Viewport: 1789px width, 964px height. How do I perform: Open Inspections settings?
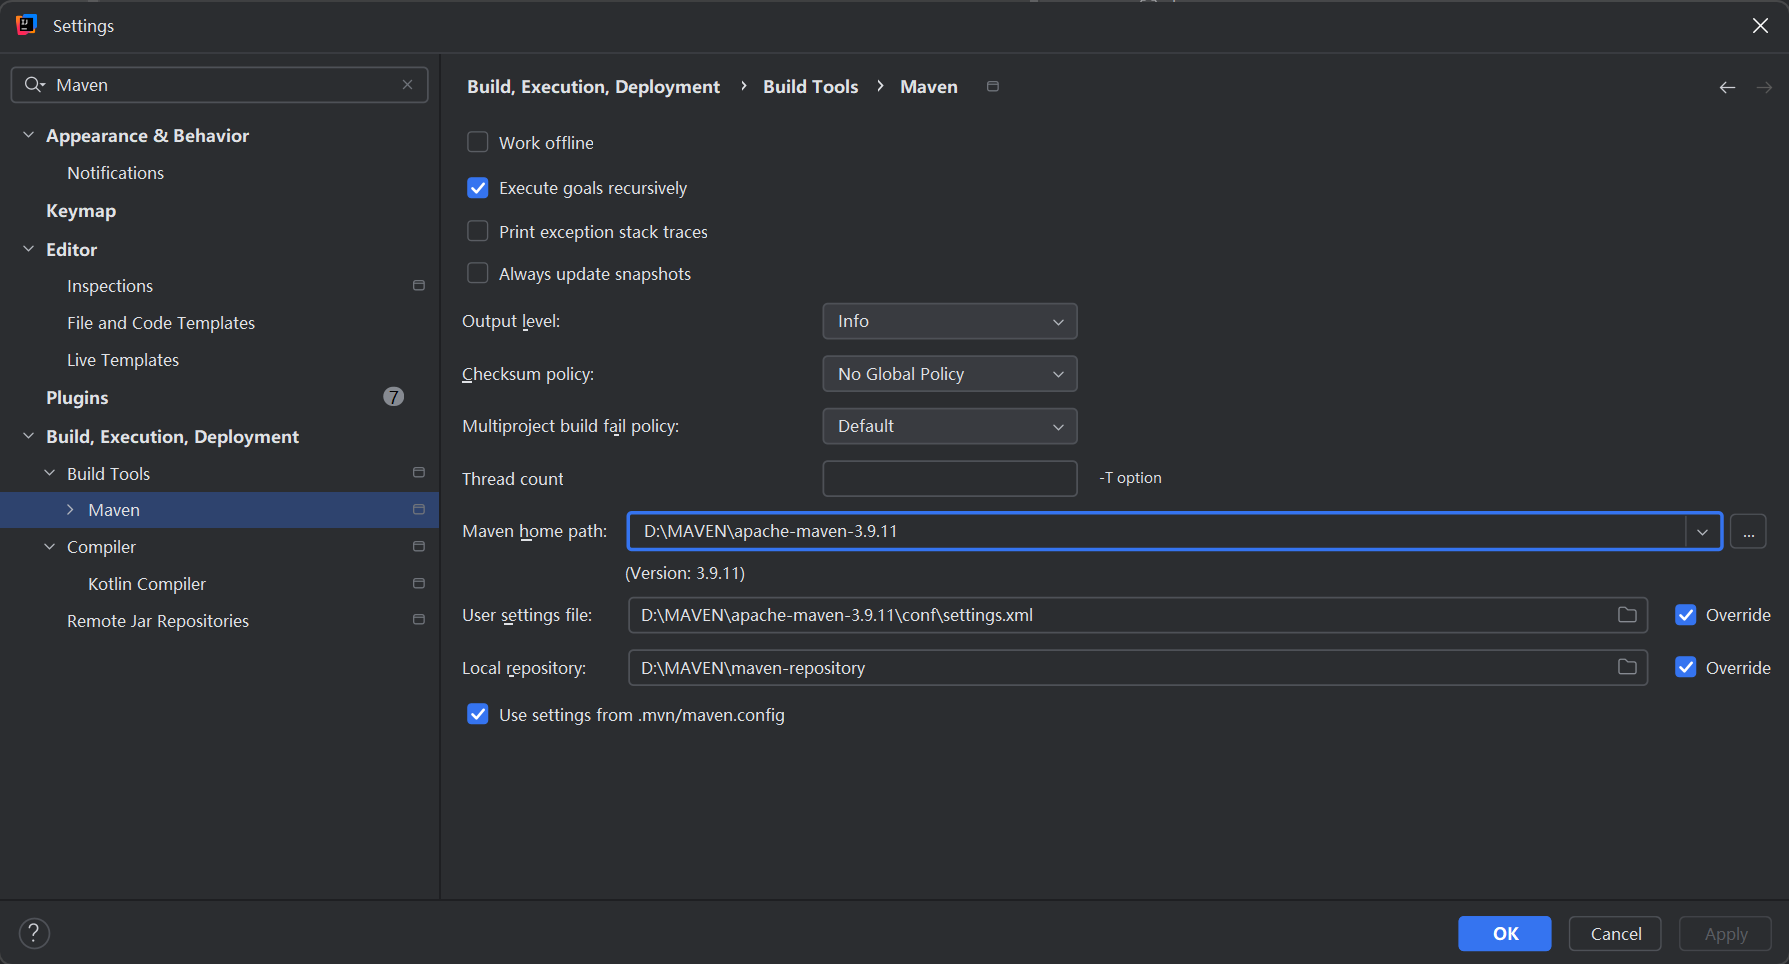[110, 286]
